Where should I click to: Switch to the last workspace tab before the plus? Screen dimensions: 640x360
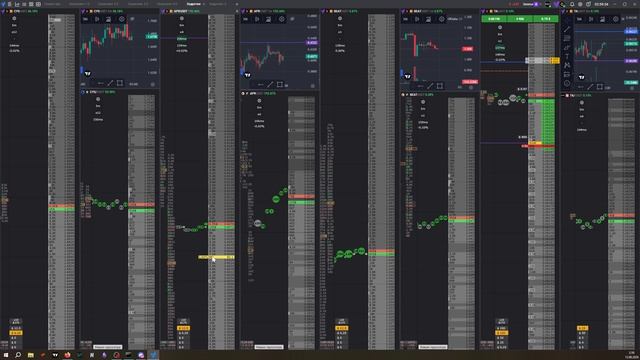tap(218, 4)
